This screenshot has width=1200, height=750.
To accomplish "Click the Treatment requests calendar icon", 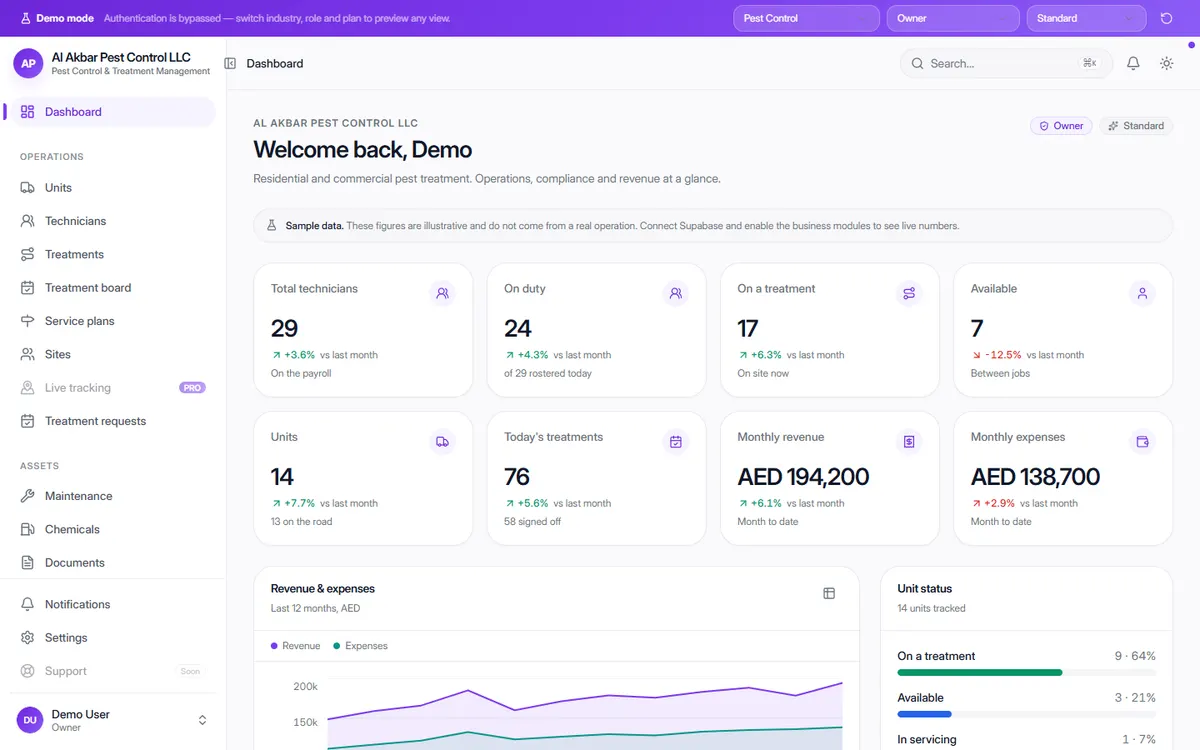I will tap(27, 421).
